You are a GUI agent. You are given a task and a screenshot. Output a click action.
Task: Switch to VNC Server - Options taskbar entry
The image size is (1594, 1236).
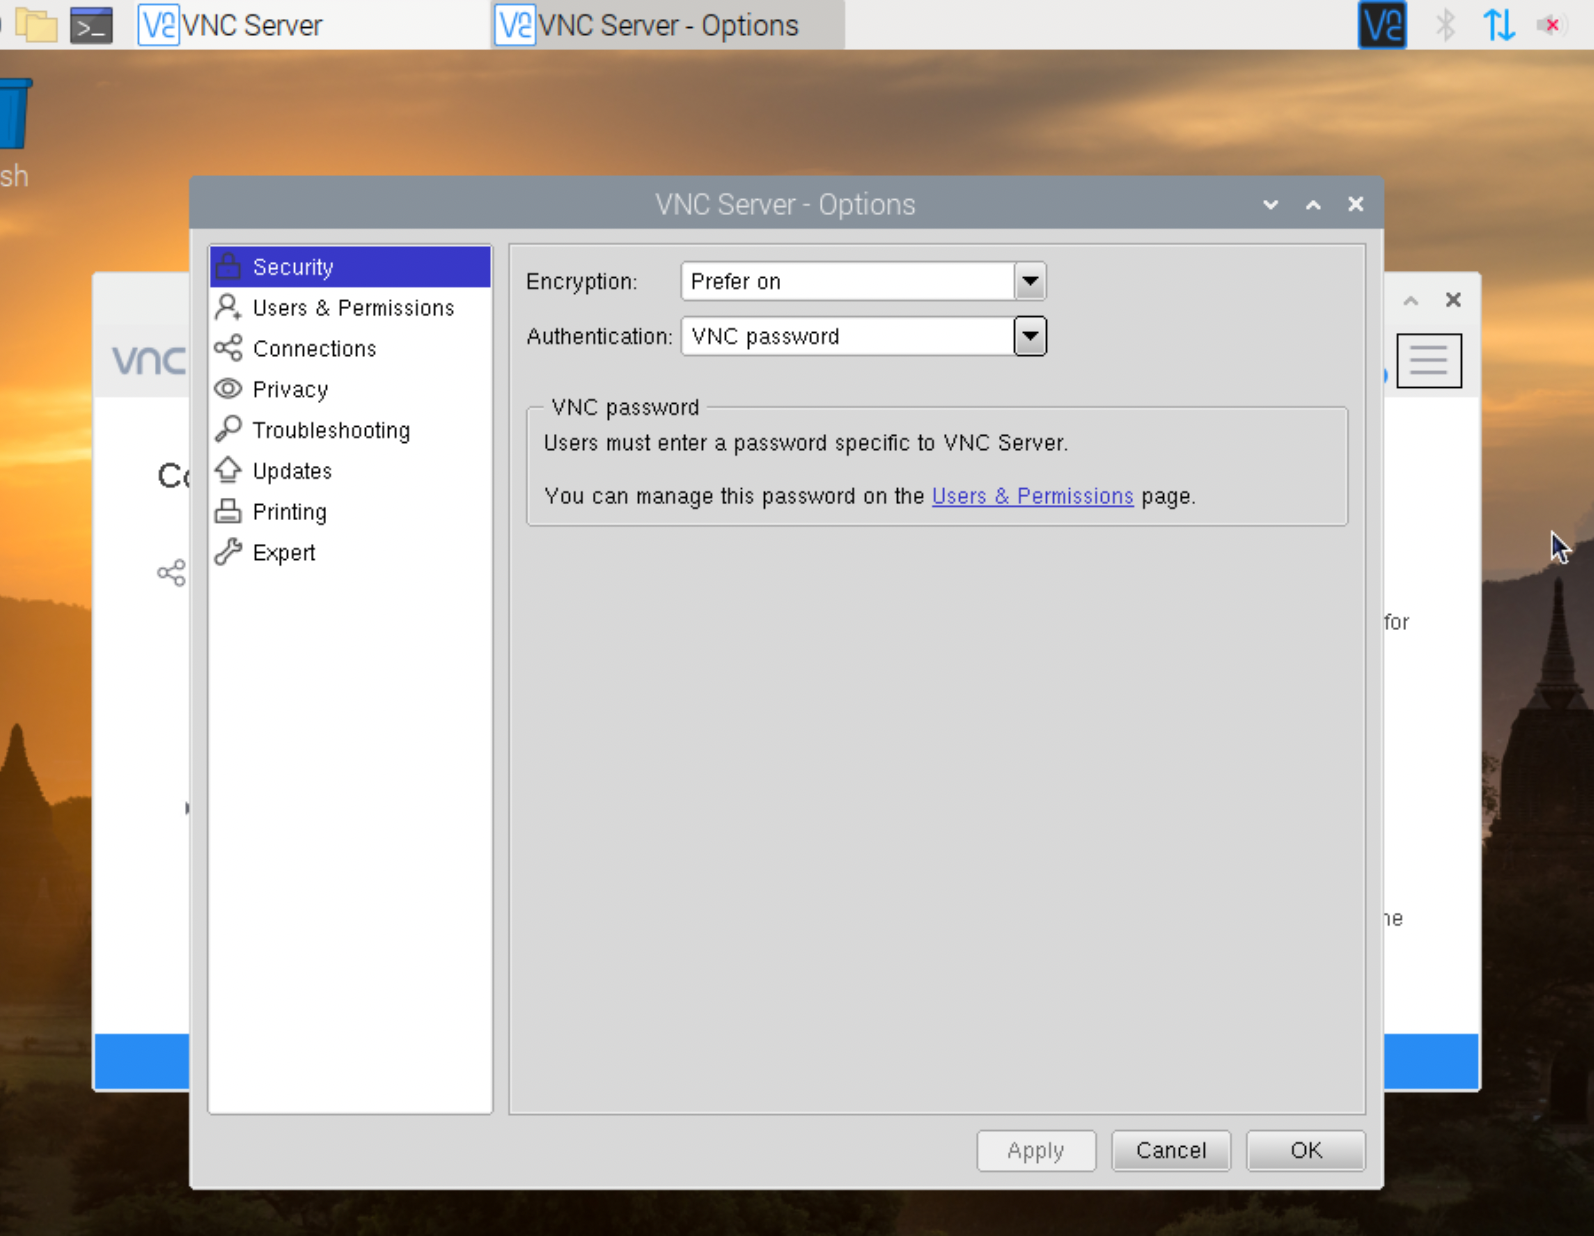[668, 25]
